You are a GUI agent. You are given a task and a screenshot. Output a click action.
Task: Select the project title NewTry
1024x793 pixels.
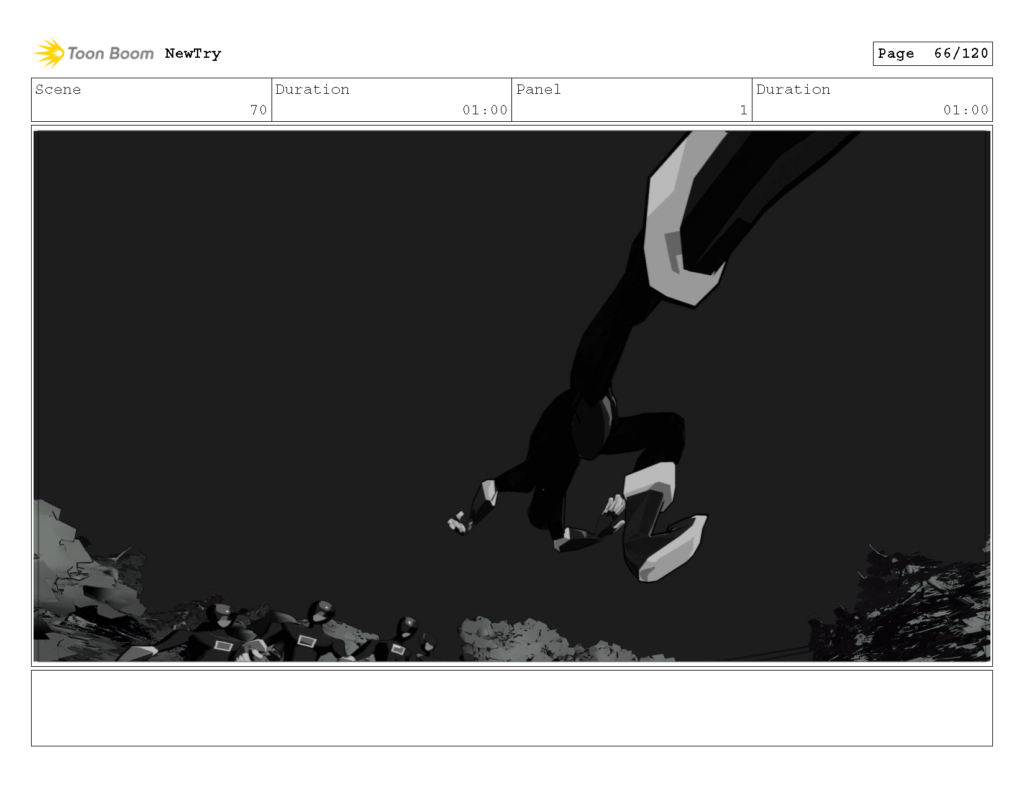[x=191, y=54]
